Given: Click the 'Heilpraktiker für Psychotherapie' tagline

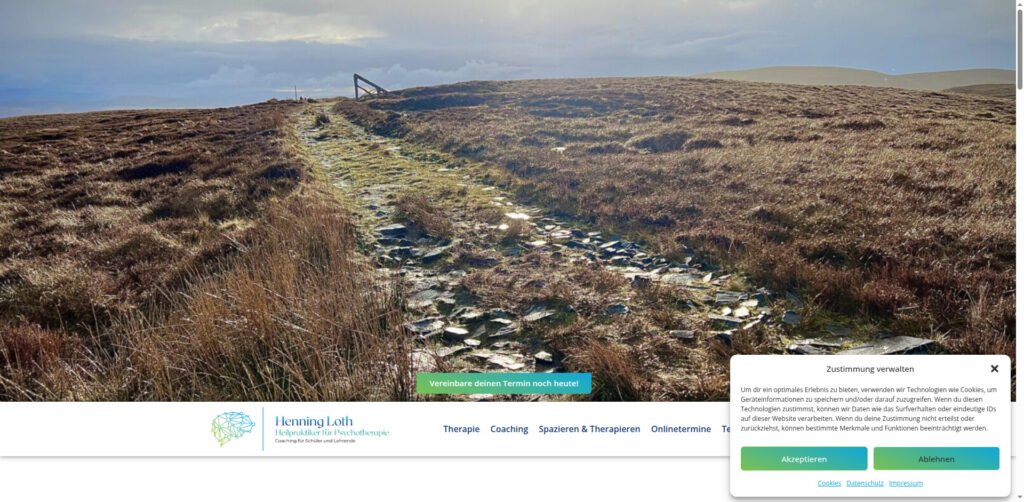Looking at the screenshot, I should (x=332, y=433).
